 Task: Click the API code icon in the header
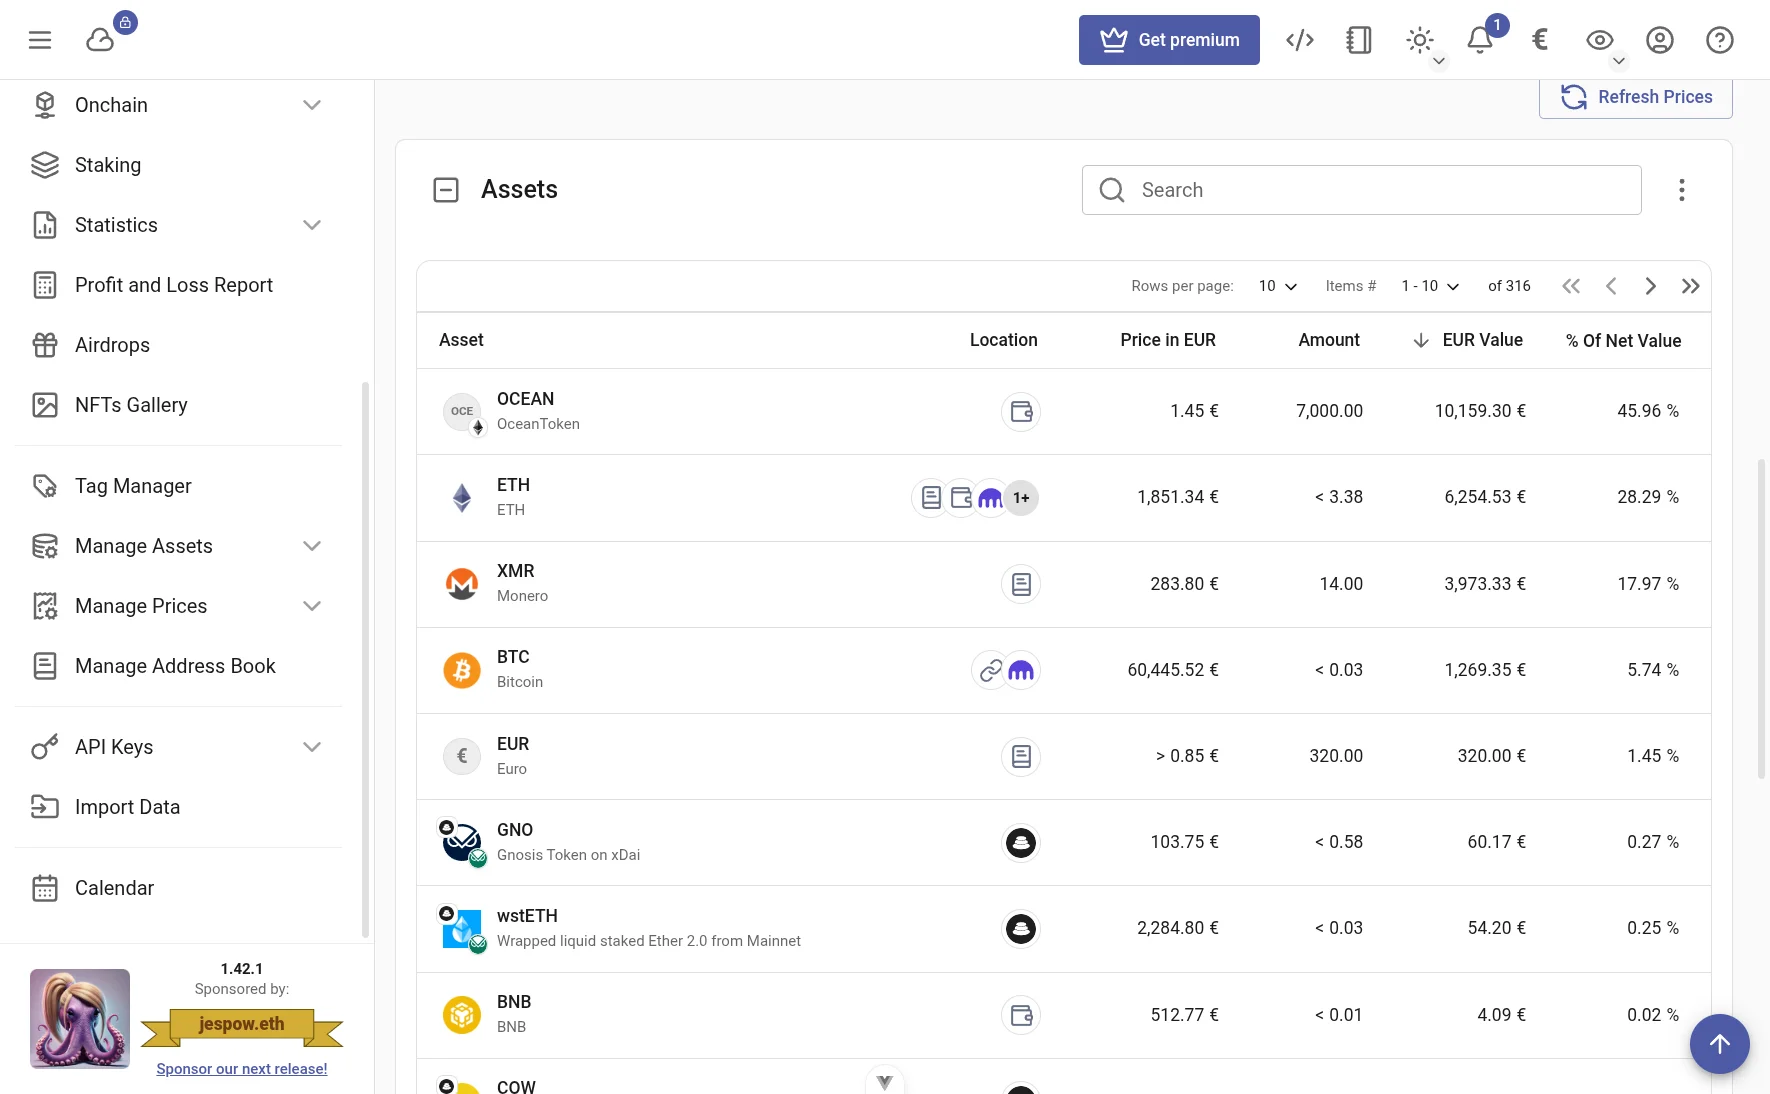(1299, 39)
